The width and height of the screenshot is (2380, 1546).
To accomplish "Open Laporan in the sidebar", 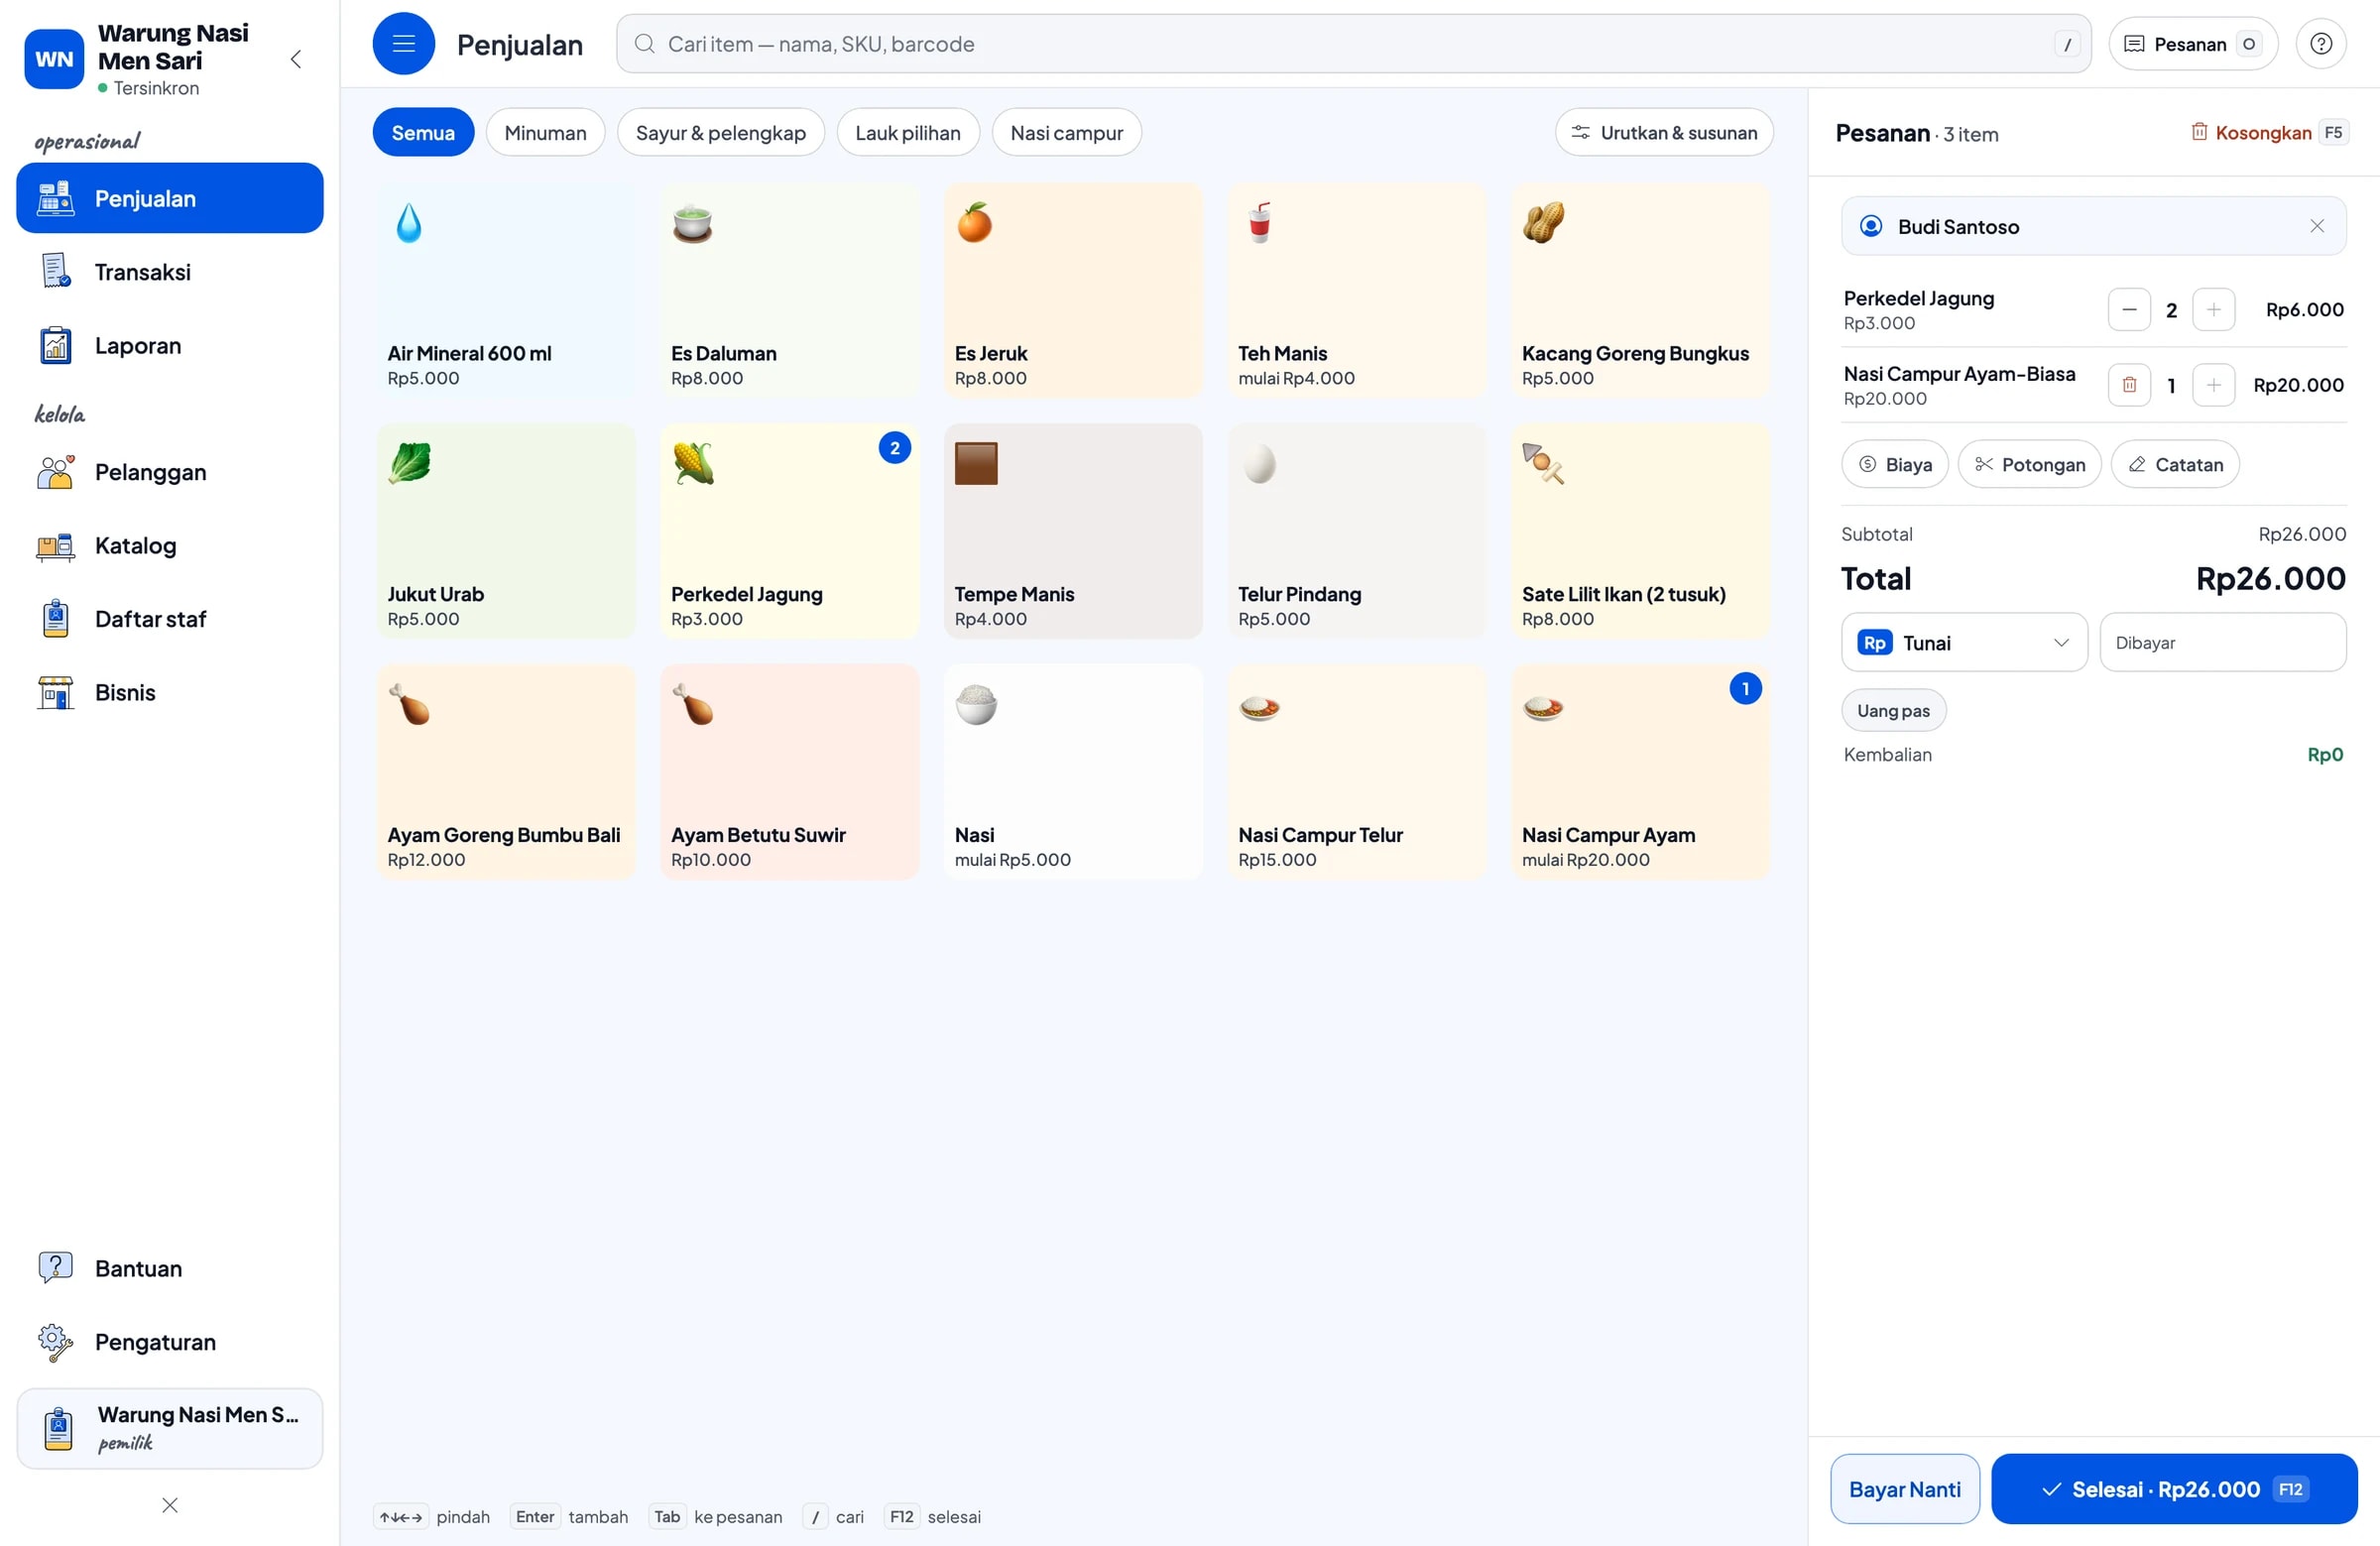I will [170, 345].
